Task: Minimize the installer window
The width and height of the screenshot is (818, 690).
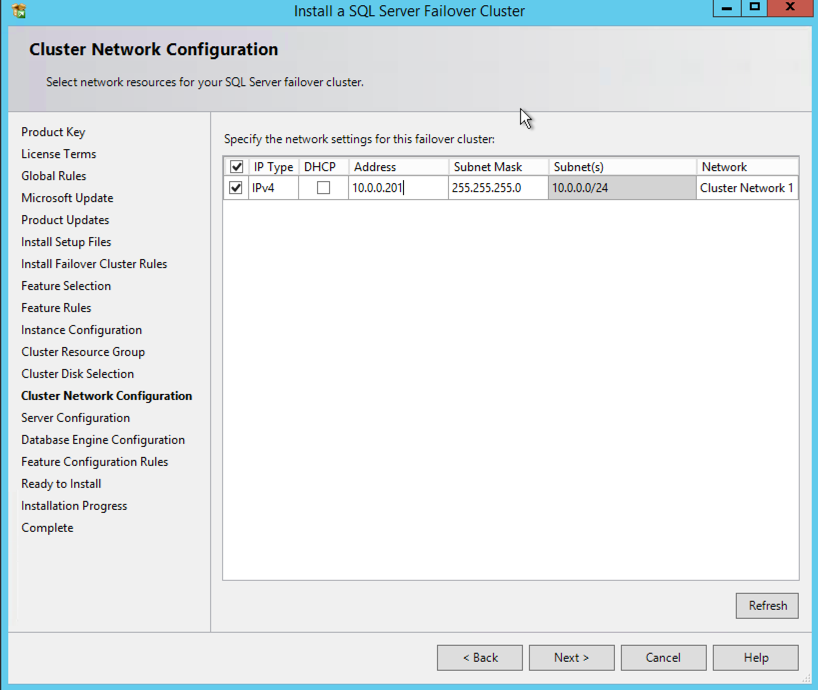Action: [x=725, y=8]
